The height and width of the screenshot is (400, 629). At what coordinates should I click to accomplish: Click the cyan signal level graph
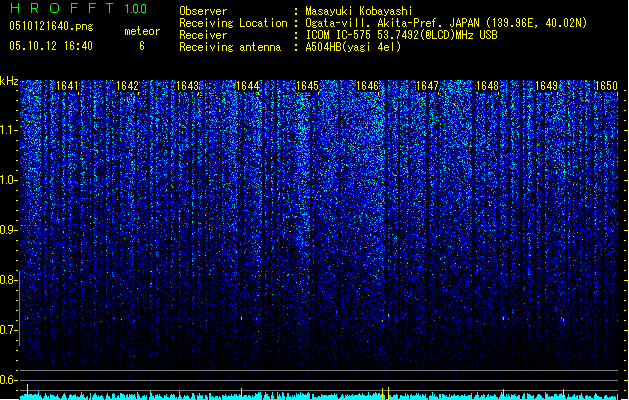[x=319, y=396]
